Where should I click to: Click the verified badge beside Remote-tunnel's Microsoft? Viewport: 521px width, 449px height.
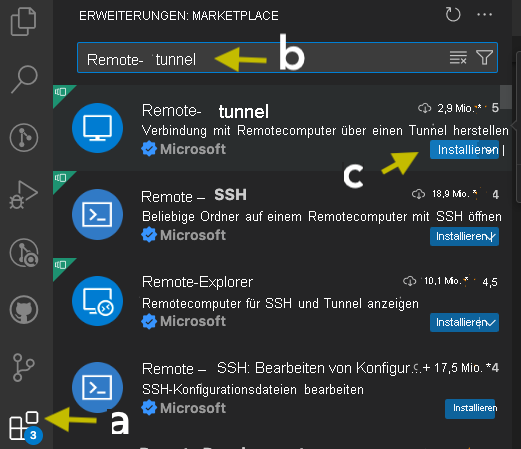point(149,149)
